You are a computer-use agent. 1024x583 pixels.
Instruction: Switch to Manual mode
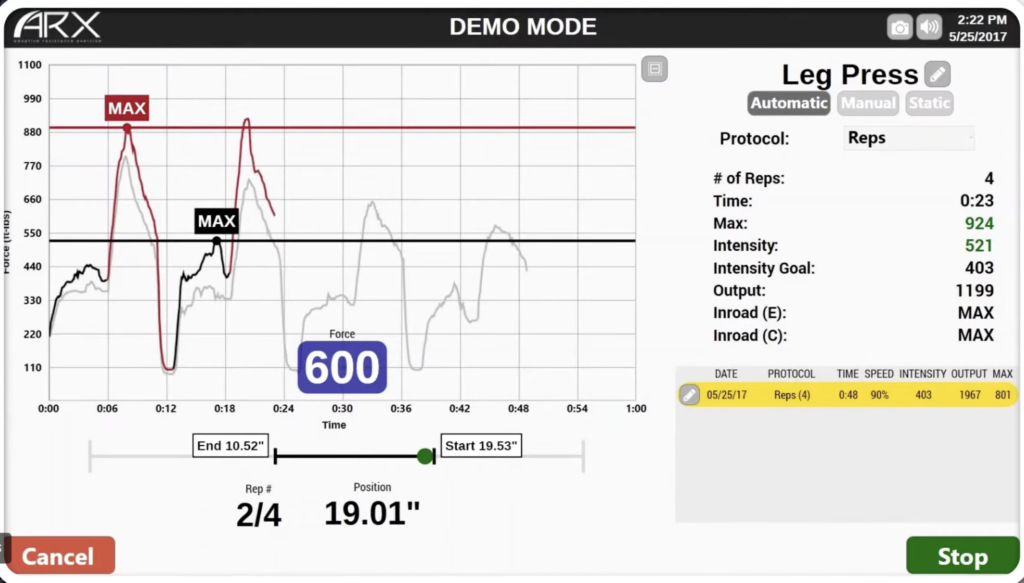[867, 103]
